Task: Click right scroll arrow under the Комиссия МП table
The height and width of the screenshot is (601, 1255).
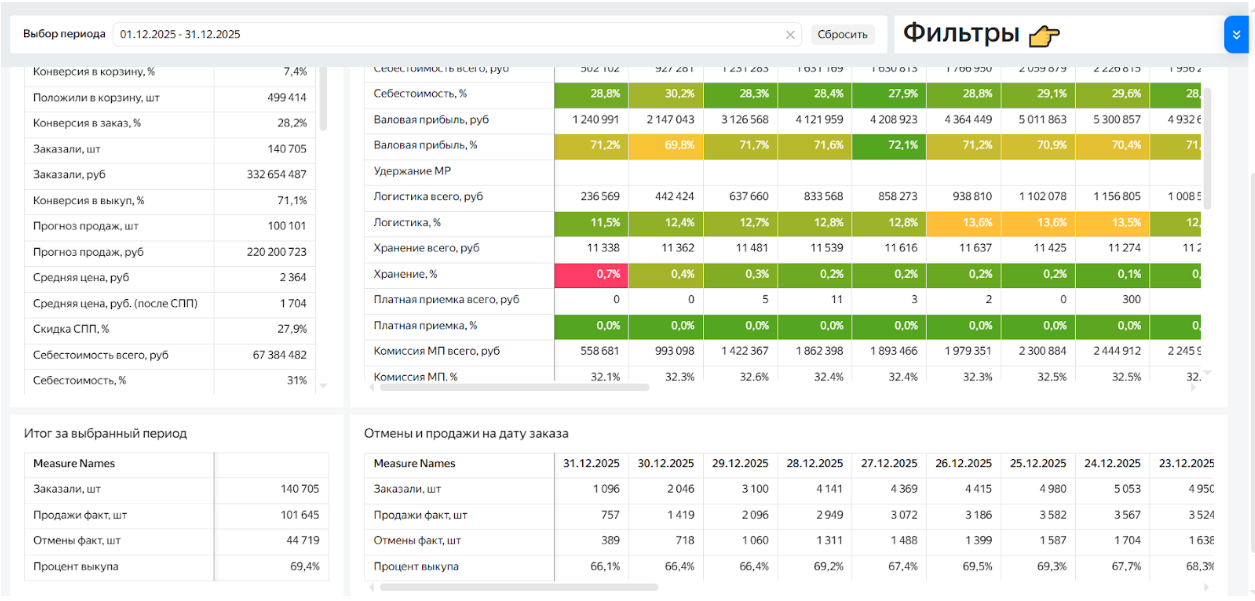Action: pos(1192,387)
